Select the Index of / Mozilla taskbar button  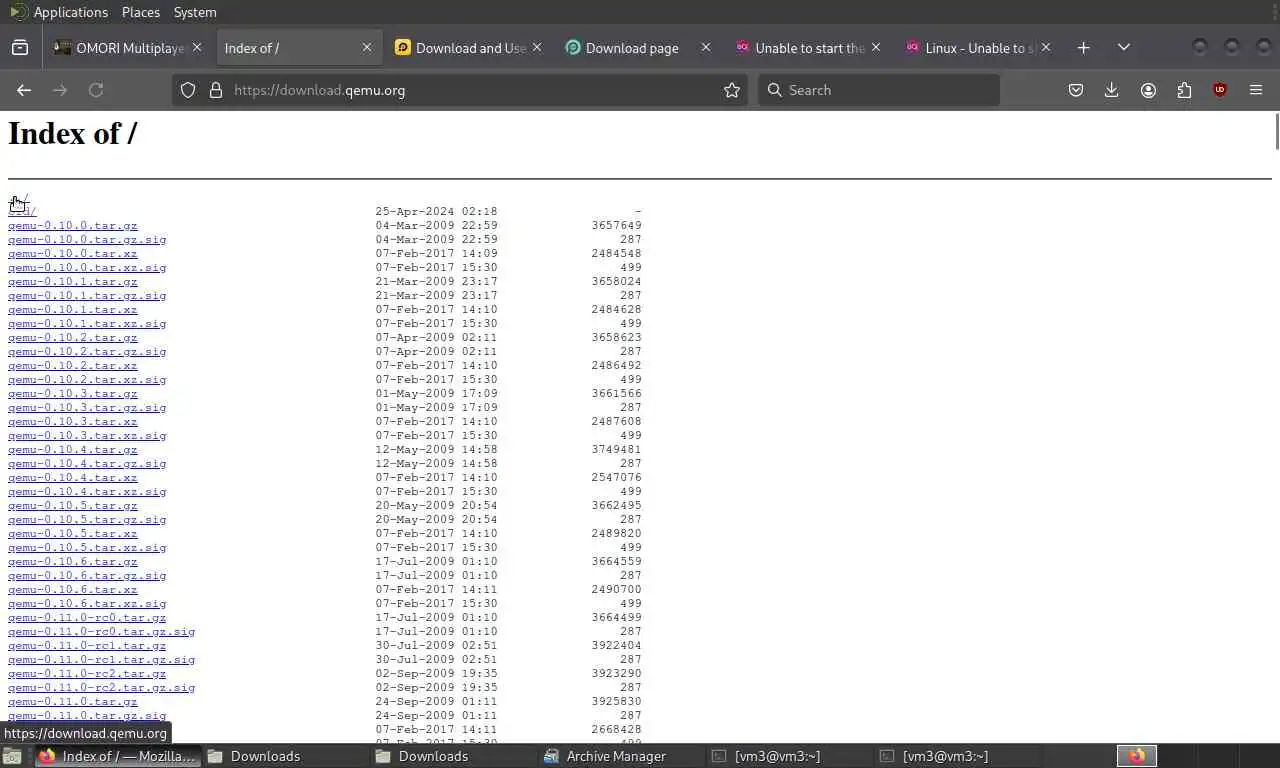click(x=117, y=756)
